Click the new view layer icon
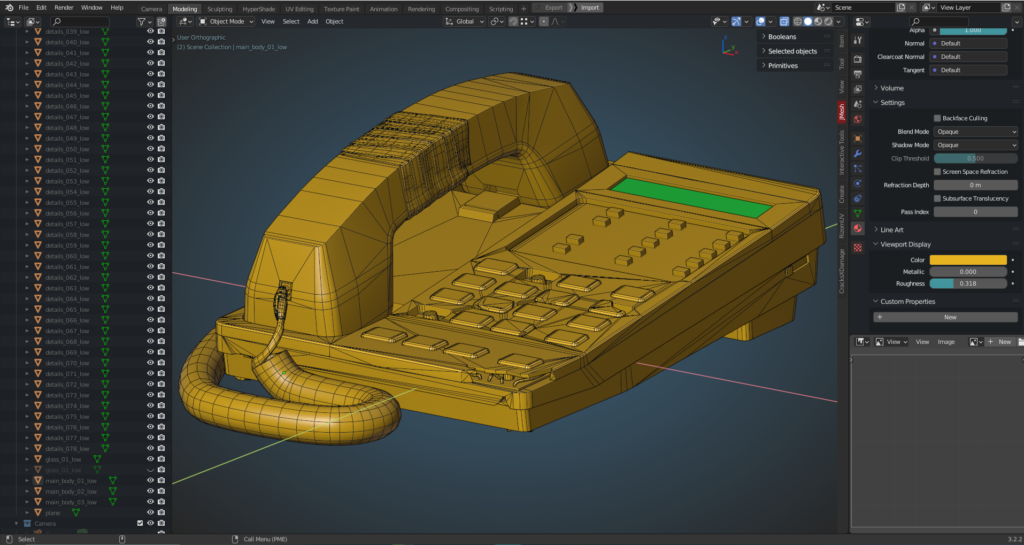 1006,8
